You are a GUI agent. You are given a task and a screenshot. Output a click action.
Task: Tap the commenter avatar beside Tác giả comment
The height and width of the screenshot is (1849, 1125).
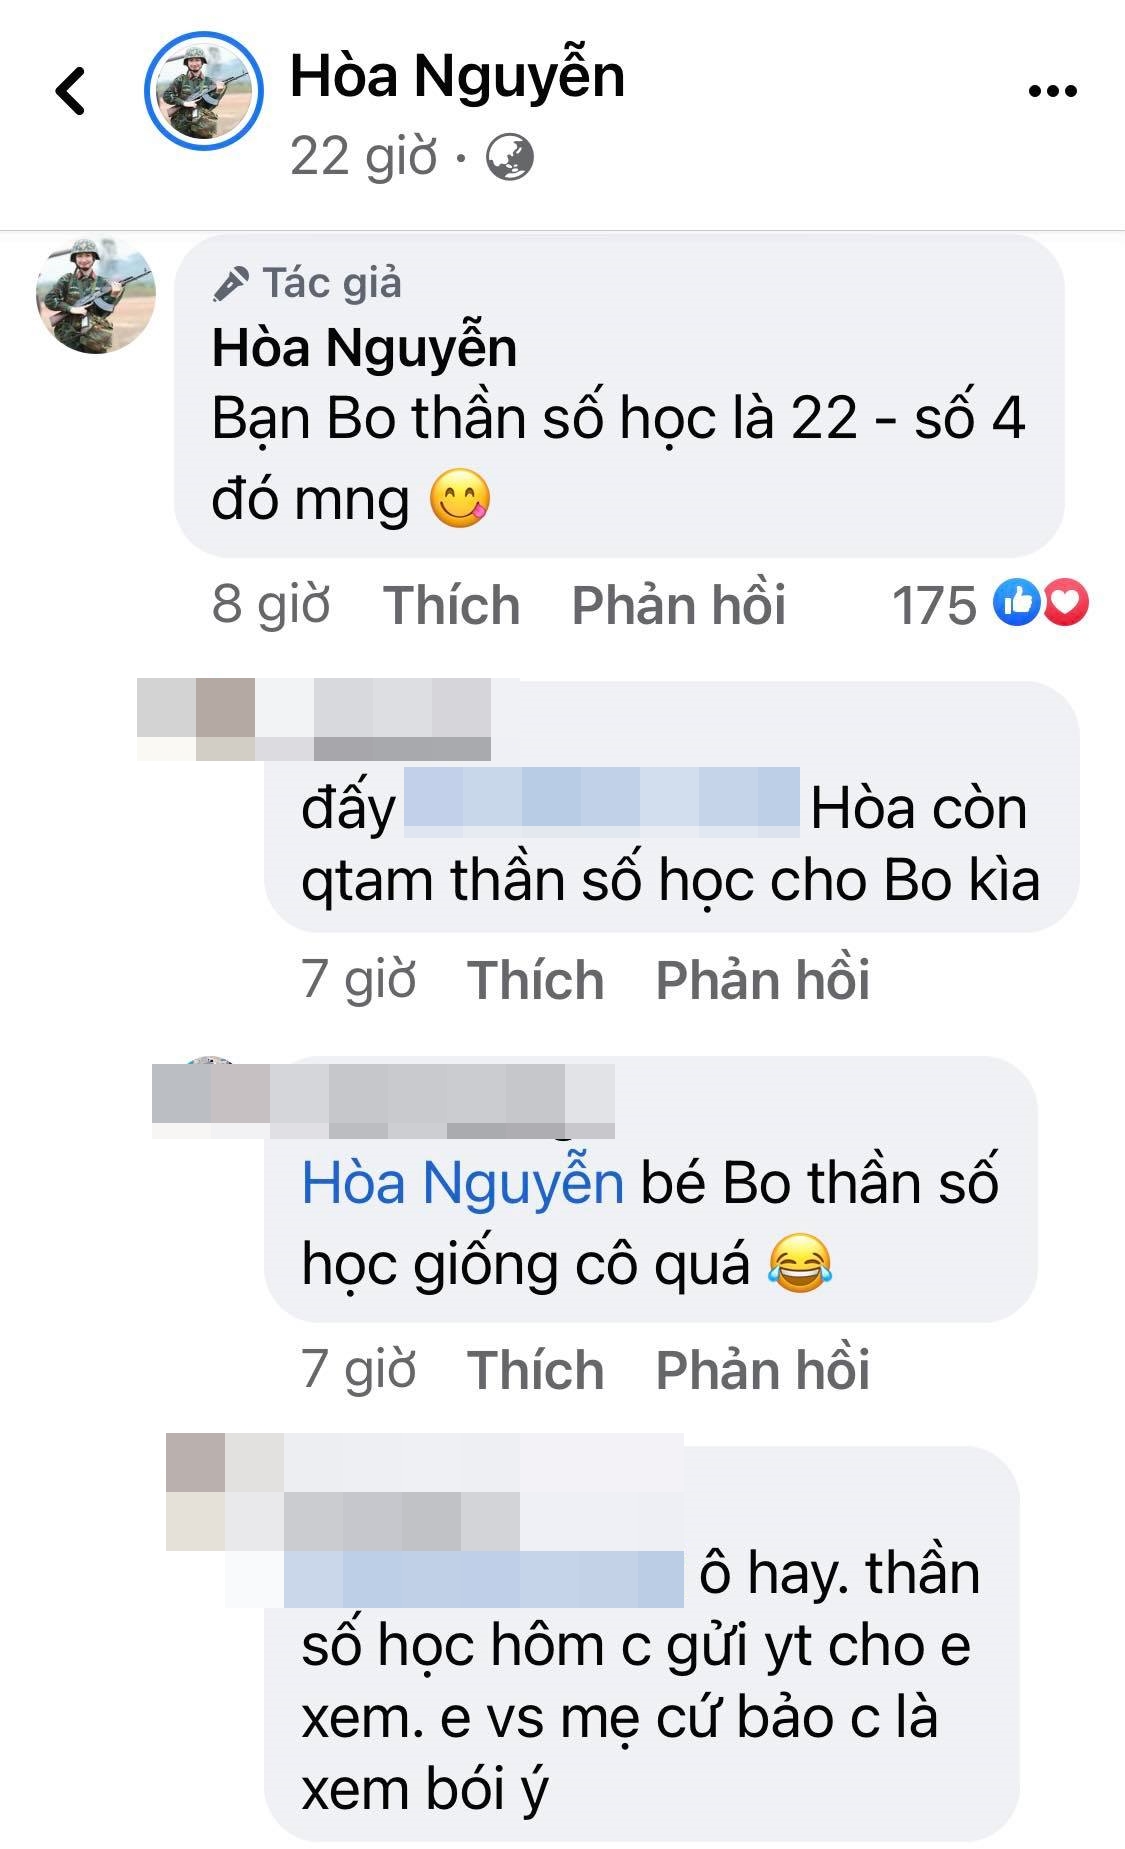[x=96, y=297]
